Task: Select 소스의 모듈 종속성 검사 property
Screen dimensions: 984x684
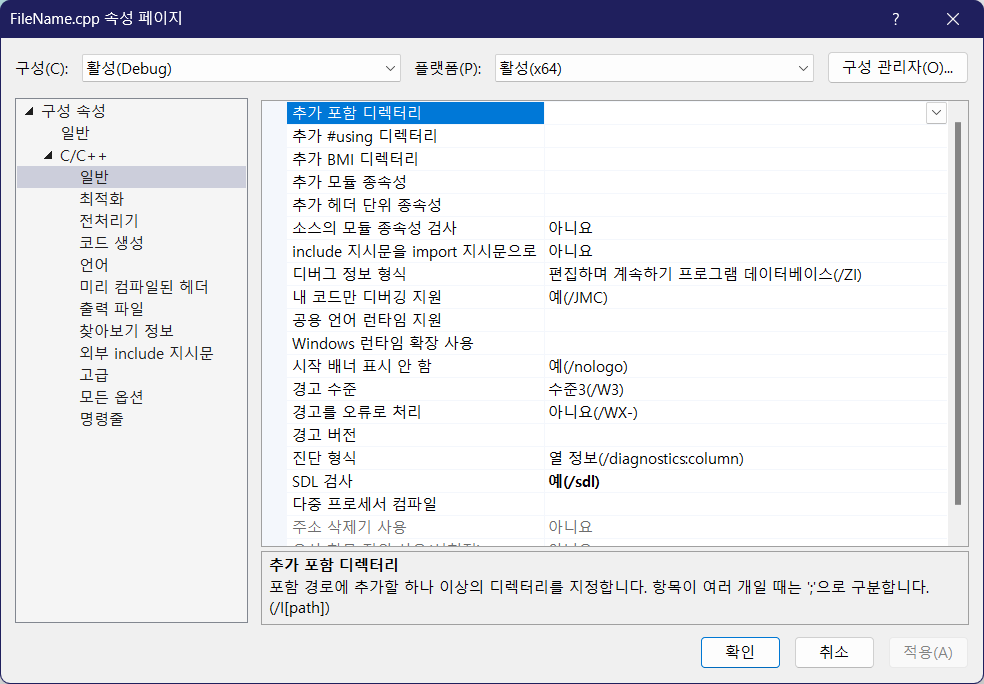Action: [x=415, y=228]
